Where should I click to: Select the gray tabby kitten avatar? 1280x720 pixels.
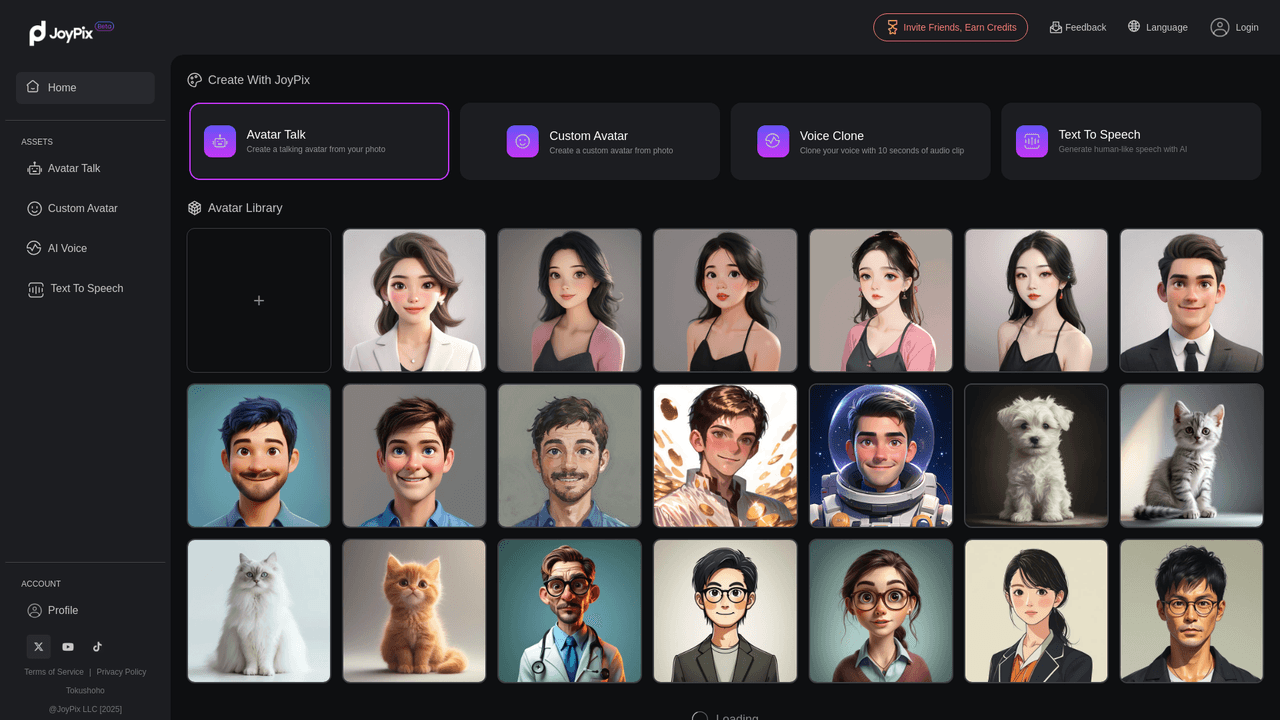pyautogui.click(x=1192, y=456)
